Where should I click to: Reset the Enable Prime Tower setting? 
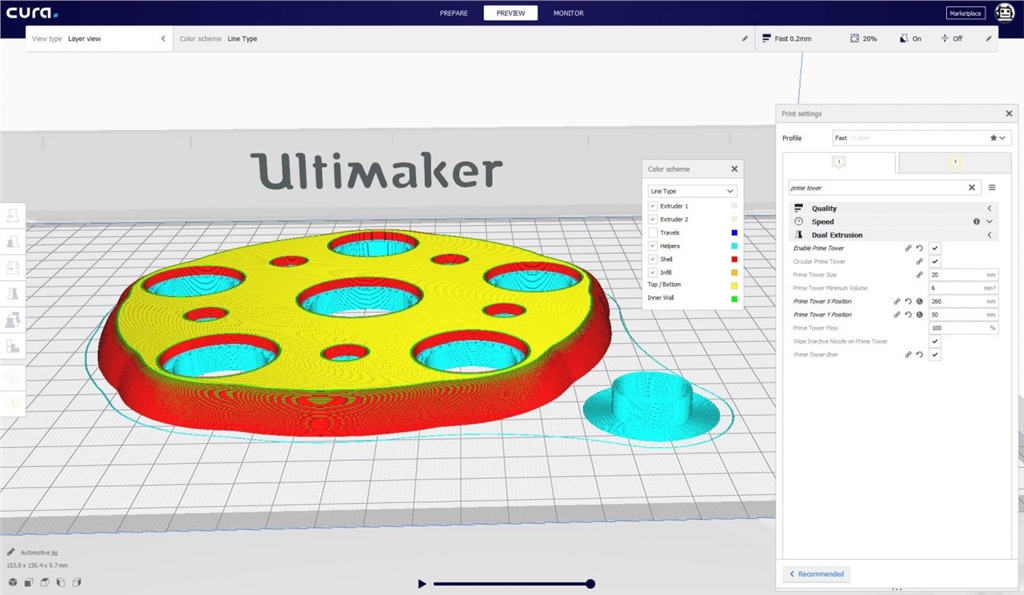coord(919,248)
